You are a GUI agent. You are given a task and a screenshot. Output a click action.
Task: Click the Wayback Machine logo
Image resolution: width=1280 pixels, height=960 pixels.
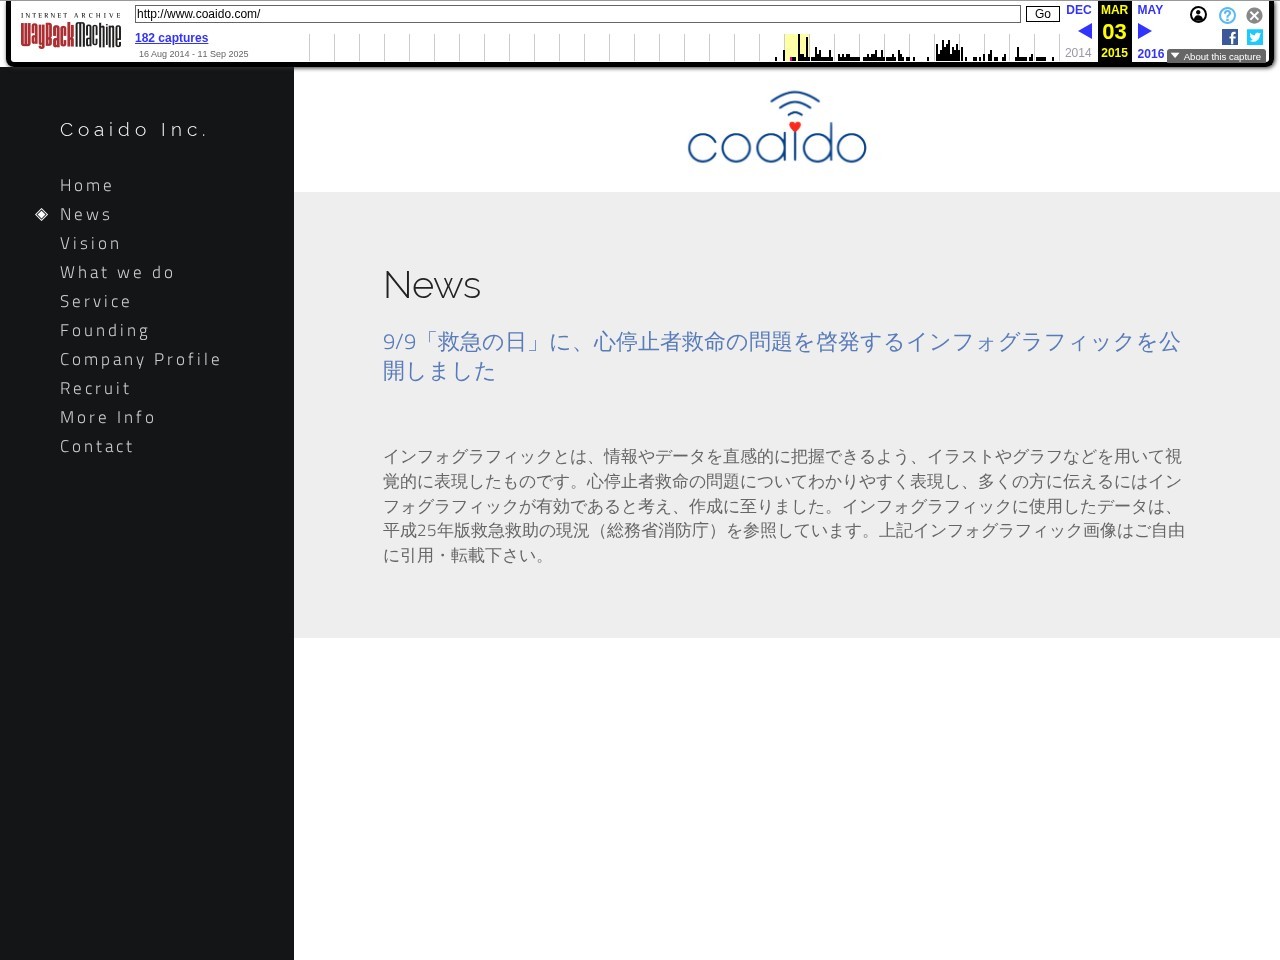point(71,34)
